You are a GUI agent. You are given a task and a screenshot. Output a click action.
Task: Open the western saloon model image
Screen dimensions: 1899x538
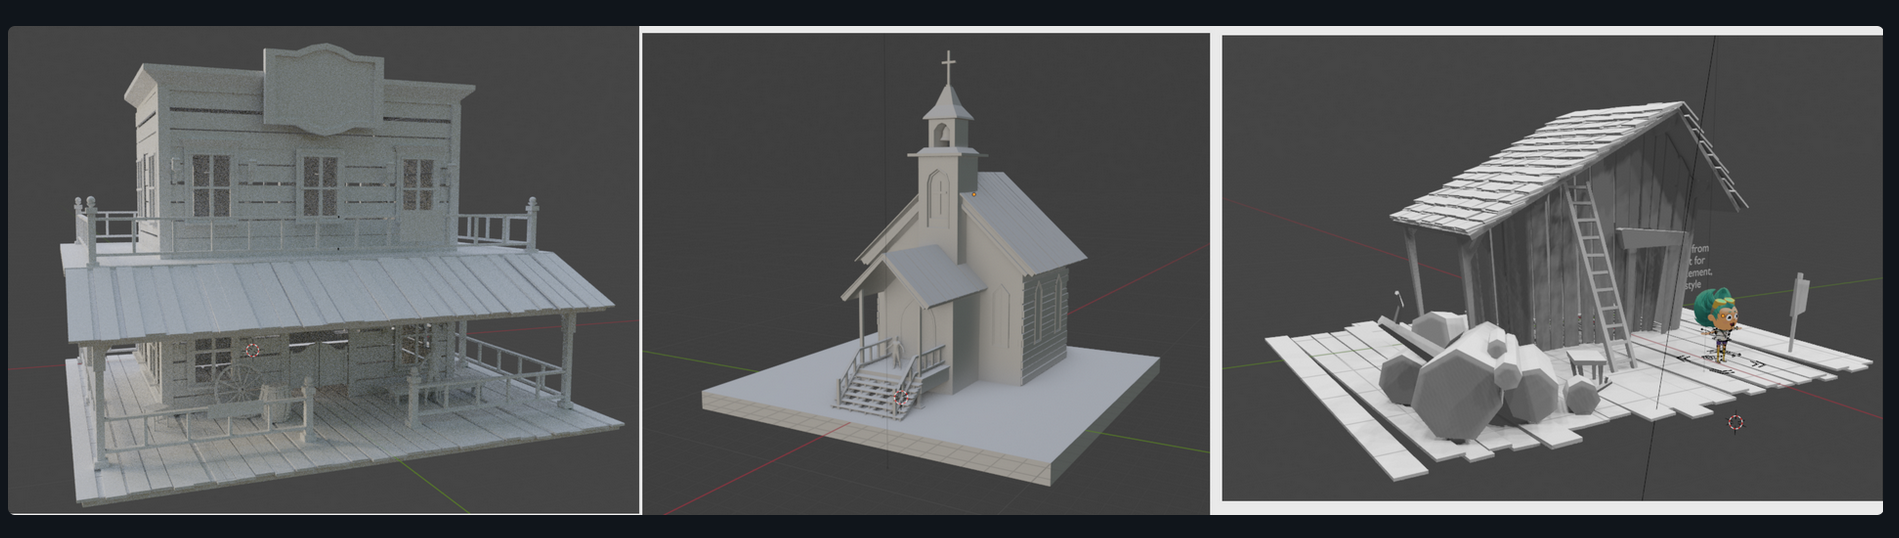[x=324, y=270]
